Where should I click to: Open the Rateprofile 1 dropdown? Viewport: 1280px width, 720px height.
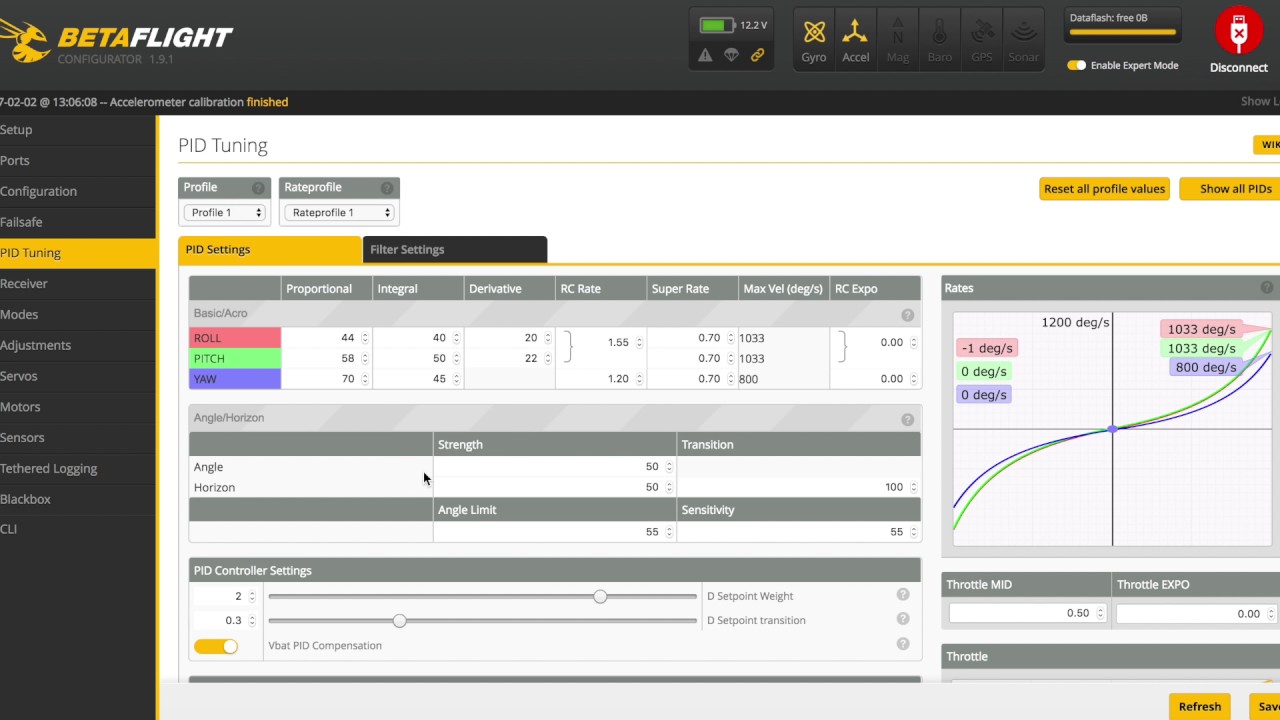[x=339, y=212]
